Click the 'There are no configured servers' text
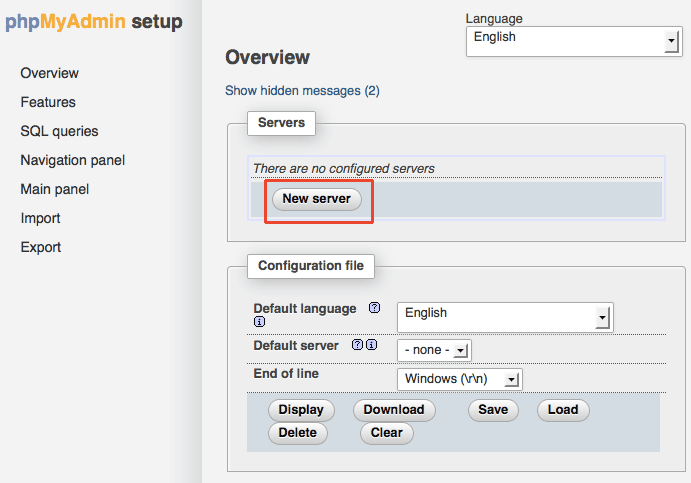 [x=344, y=169]
